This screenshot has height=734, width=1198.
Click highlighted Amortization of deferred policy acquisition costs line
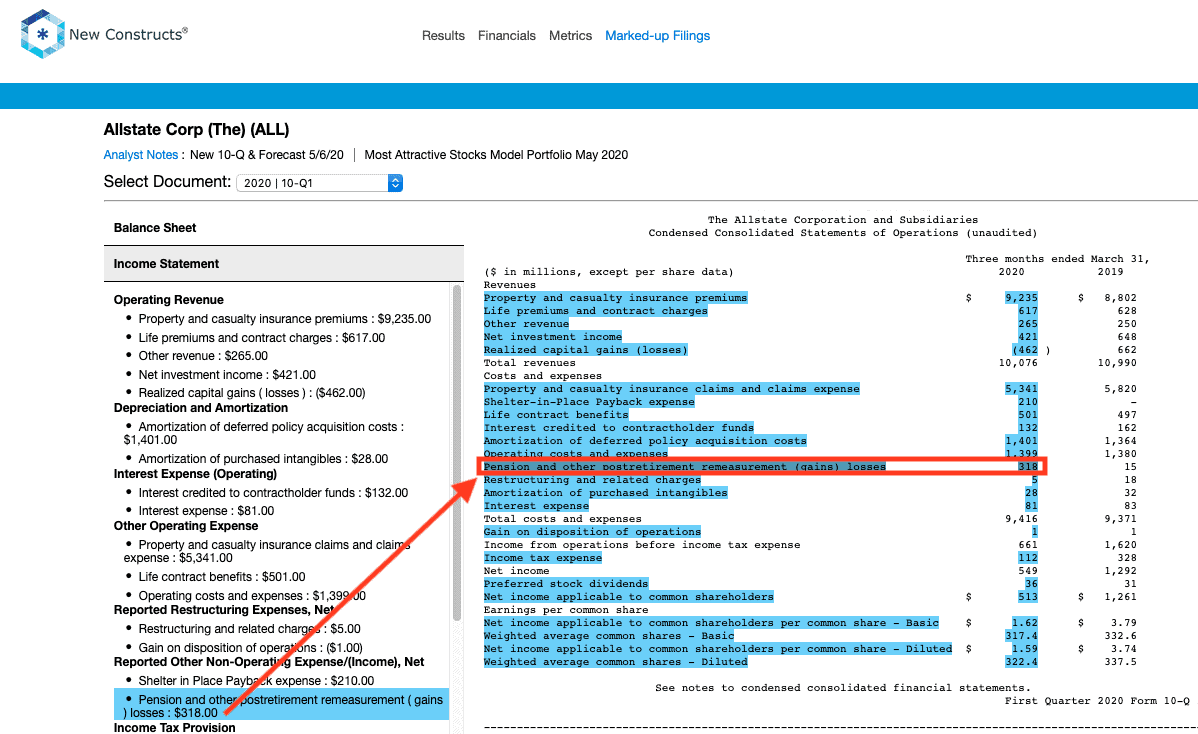[x=645, y=441]
